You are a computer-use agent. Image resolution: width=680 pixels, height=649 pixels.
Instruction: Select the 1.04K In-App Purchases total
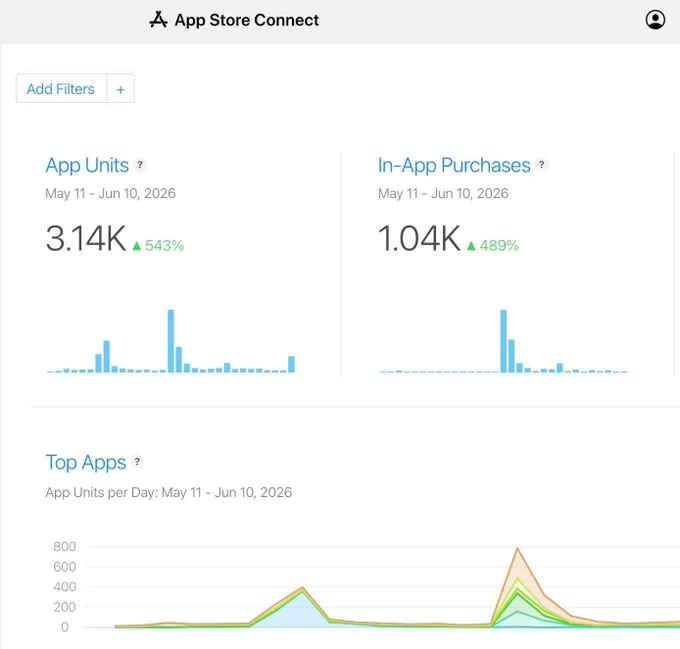tap(419, 238)
